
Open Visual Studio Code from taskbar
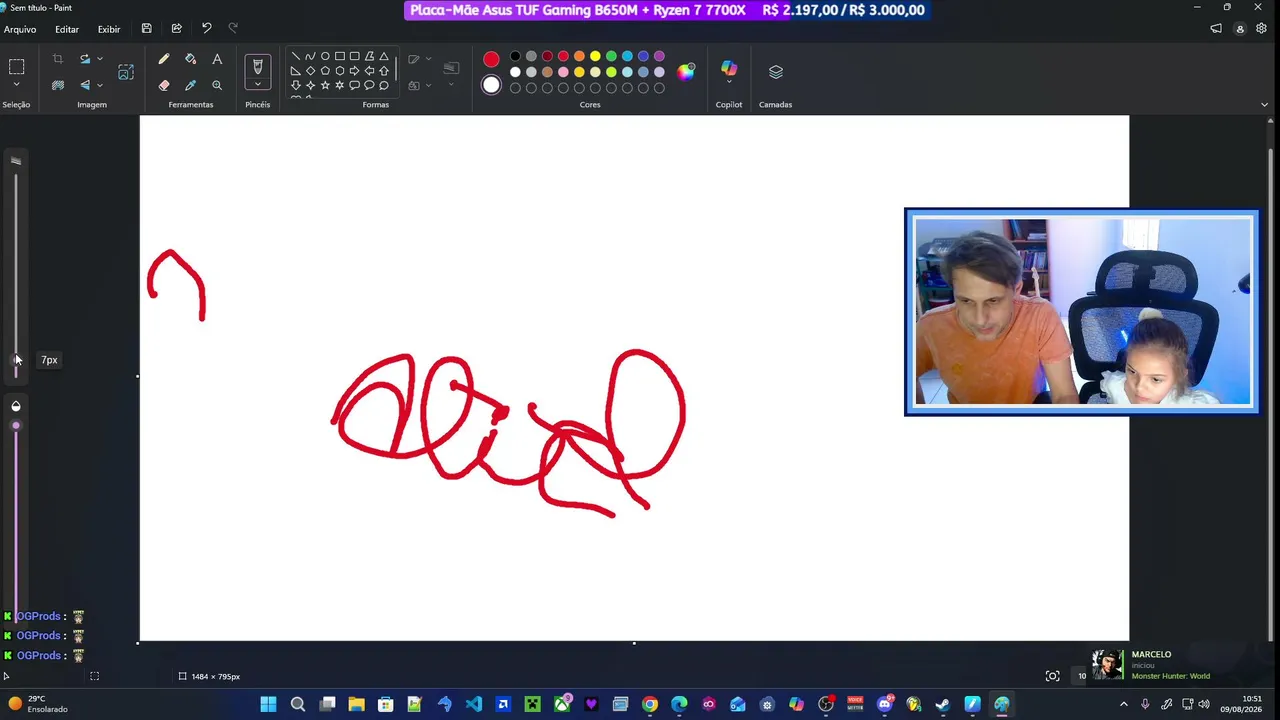[x=474, y=704]
